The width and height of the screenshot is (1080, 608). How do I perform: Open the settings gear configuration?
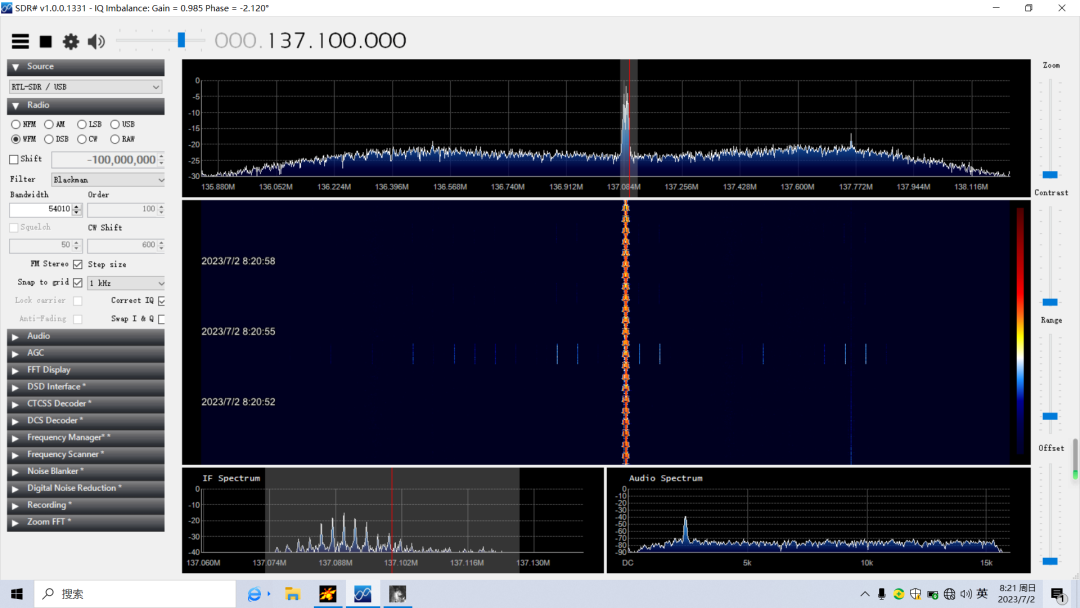click(71, 42)
